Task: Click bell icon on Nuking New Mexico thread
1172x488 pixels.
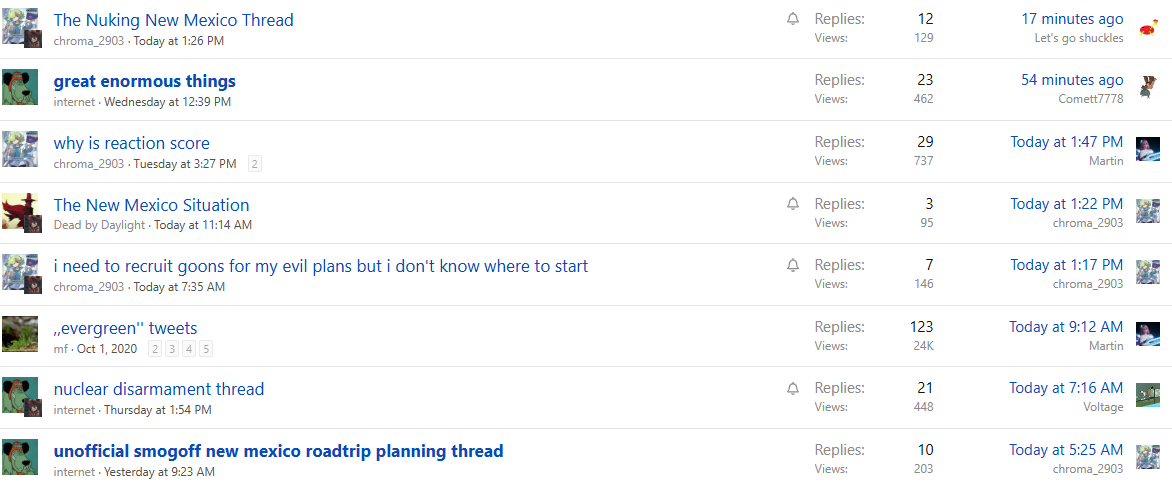Action: tap(793, 19)
